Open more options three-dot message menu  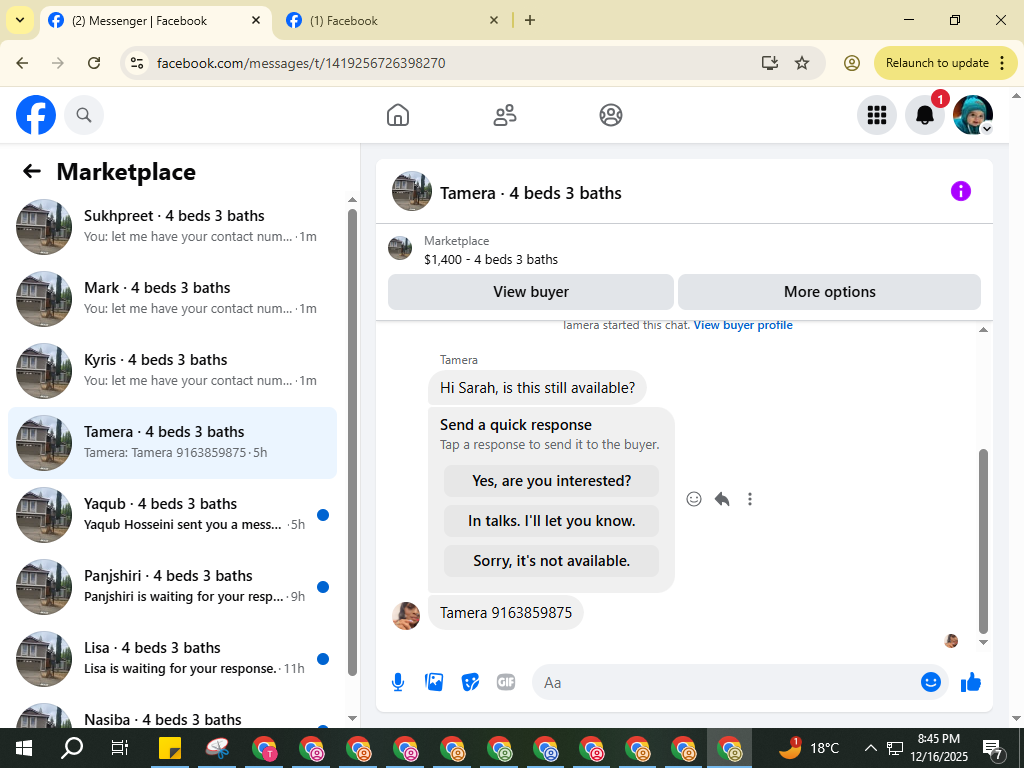[x=750, y=499]
